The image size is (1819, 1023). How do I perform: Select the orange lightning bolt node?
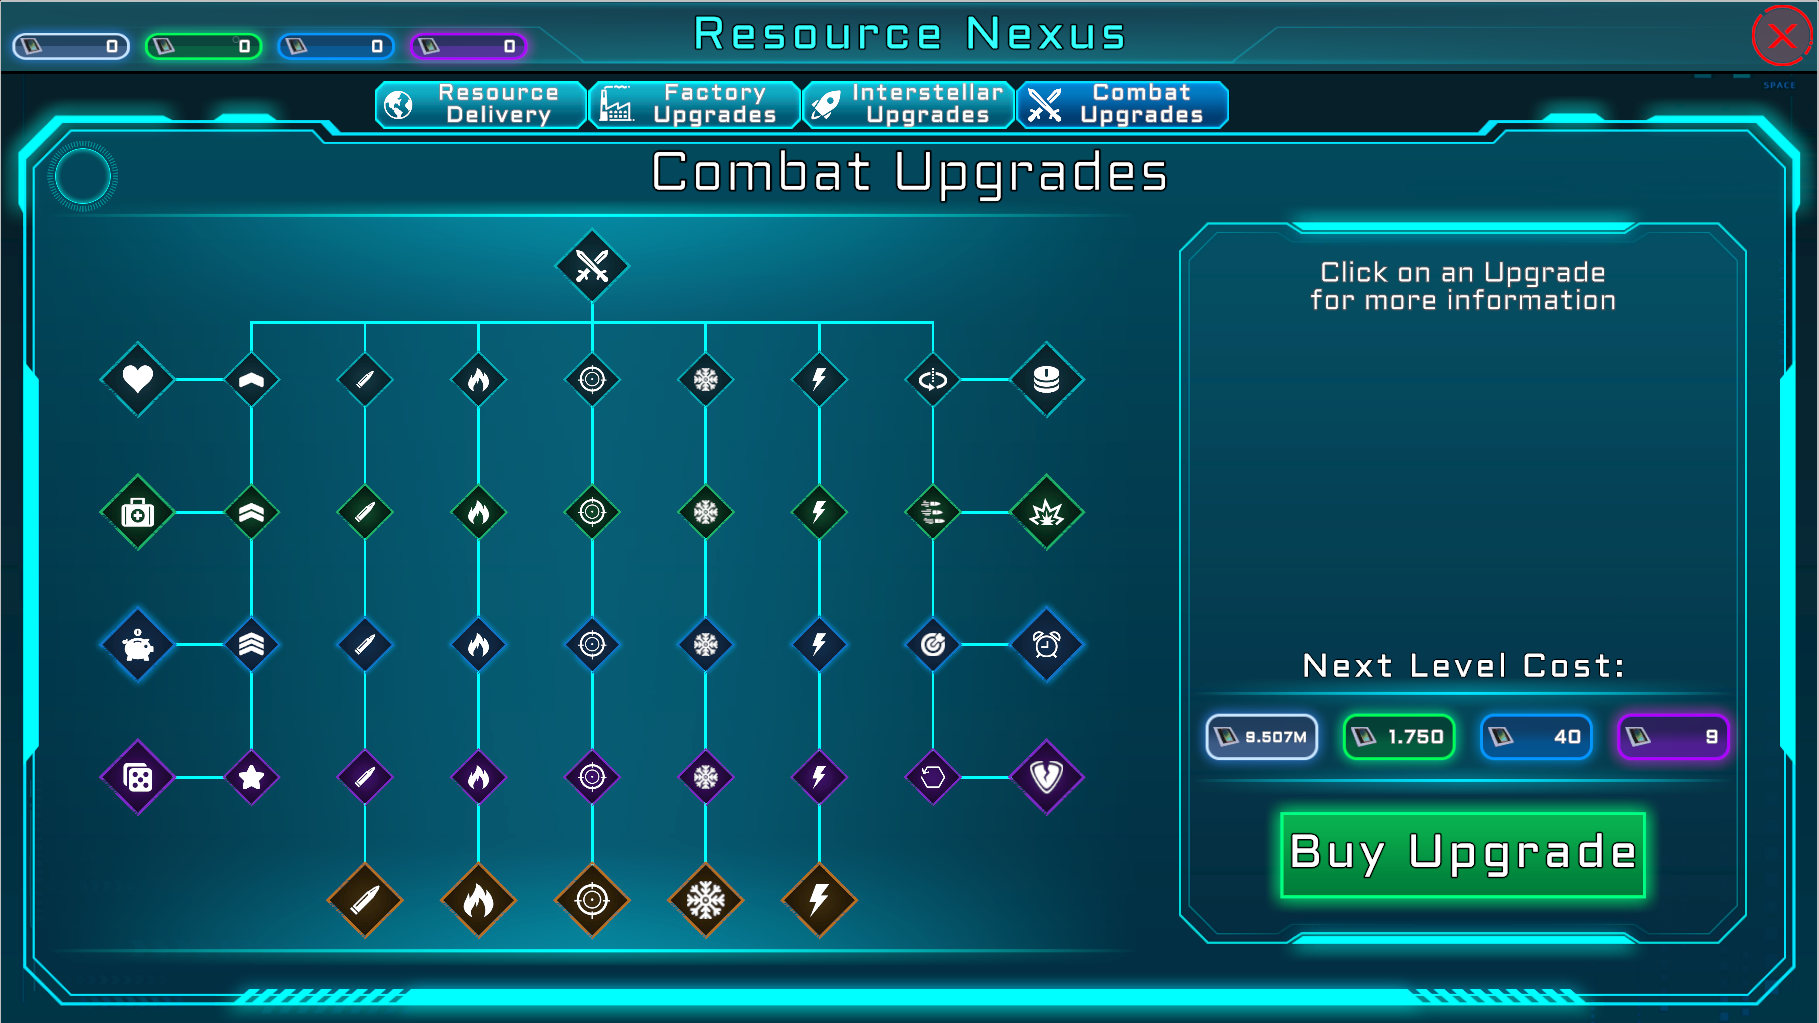coord(819,900)
